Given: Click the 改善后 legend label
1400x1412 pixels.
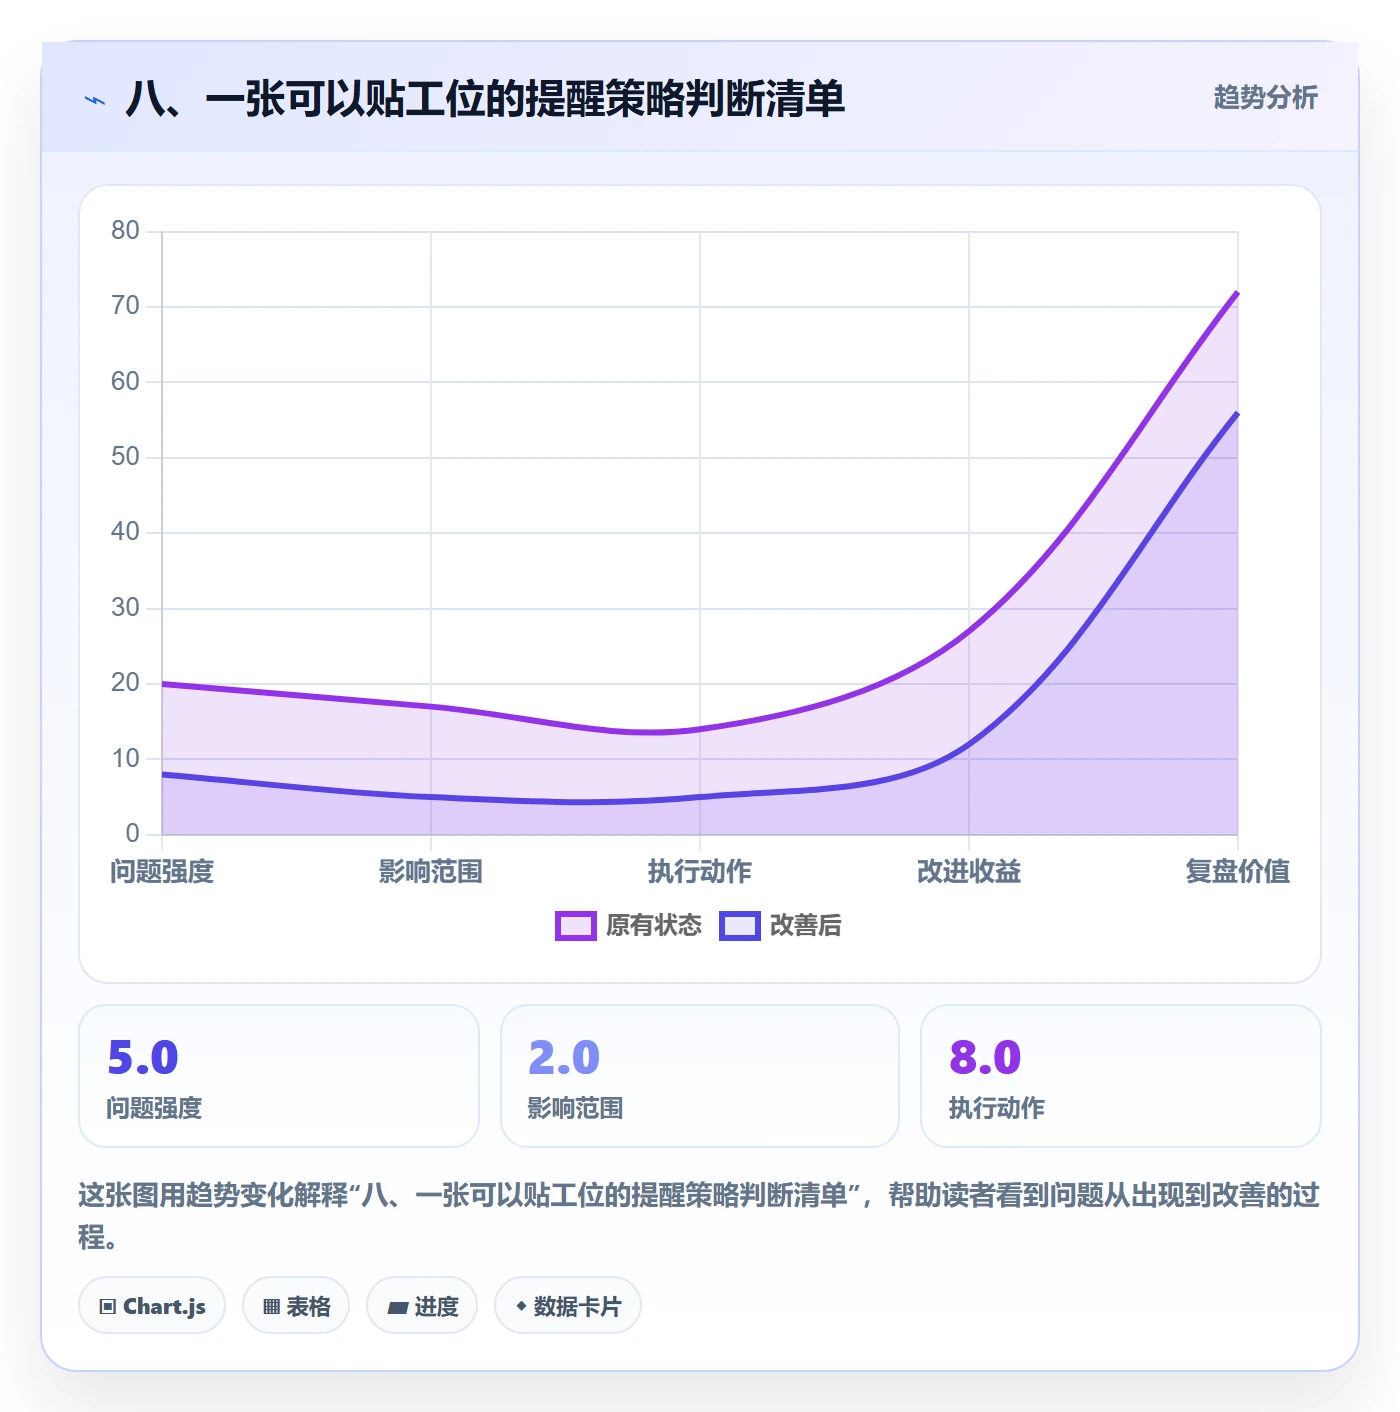Looking at the screenshot, I should coord(805,926).
